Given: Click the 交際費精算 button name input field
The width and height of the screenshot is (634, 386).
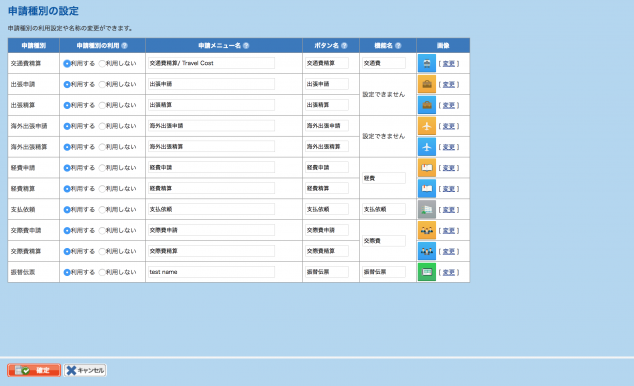Looking at the screenshot, I should tap(327, 251).
